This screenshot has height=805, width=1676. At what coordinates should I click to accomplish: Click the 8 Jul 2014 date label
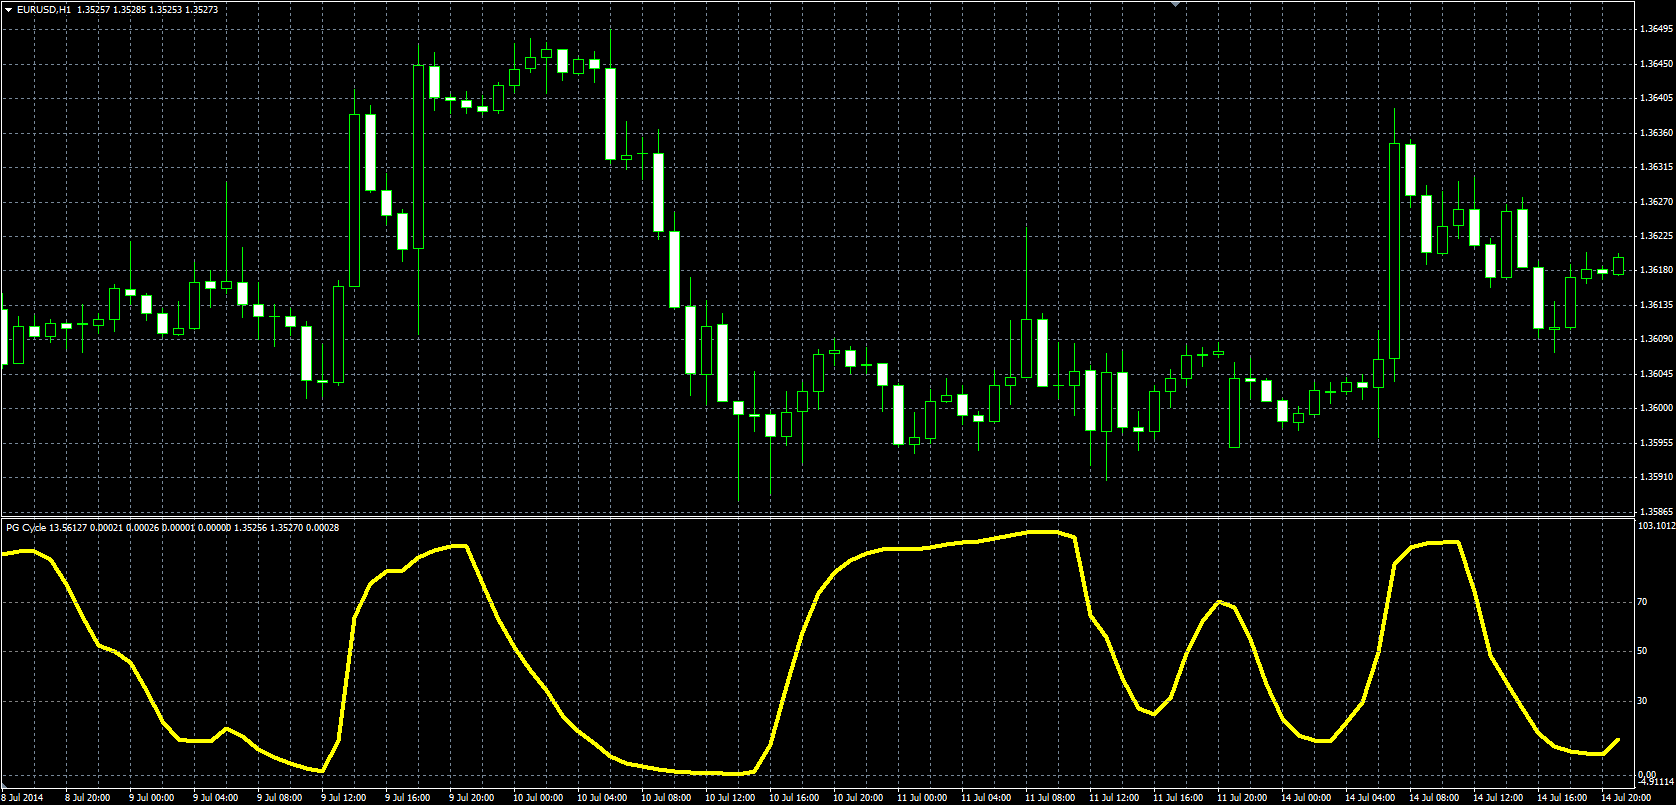(x=24, y=798)
